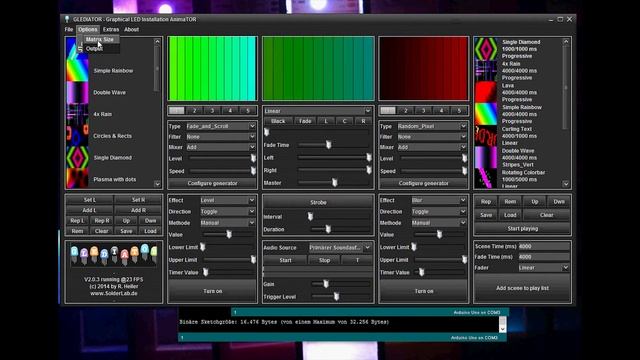Open left Filter dropdown
This screenshot has height=360, width=640.
pyautogui.click(x=221, y=137)
